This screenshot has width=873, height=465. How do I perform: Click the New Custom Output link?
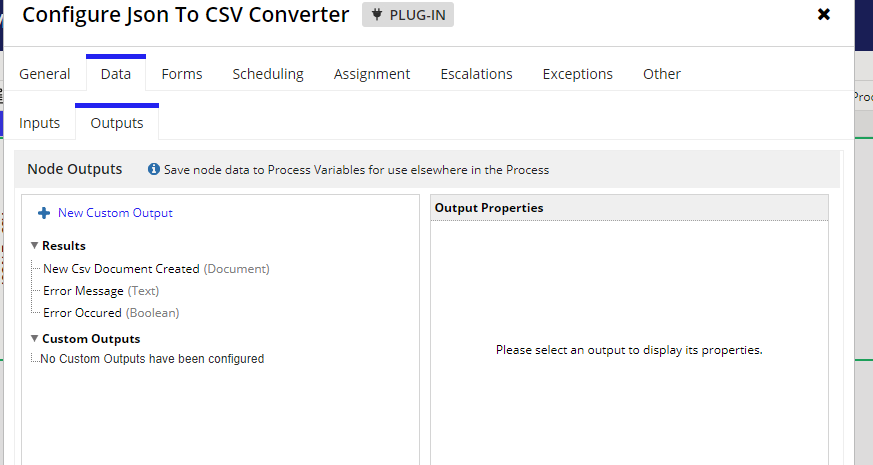point(115,213)
